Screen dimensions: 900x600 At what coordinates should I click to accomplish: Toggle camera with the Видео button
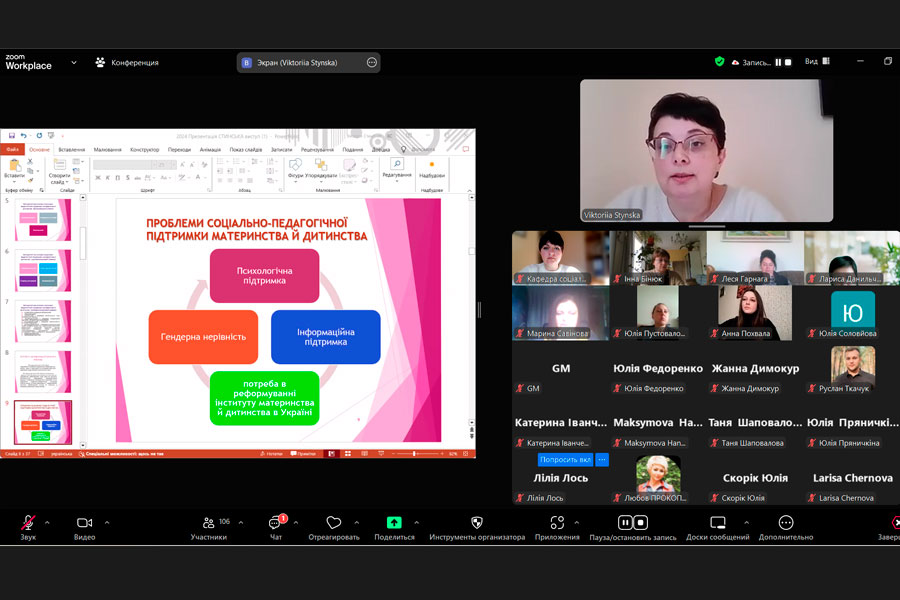(84, 523)
